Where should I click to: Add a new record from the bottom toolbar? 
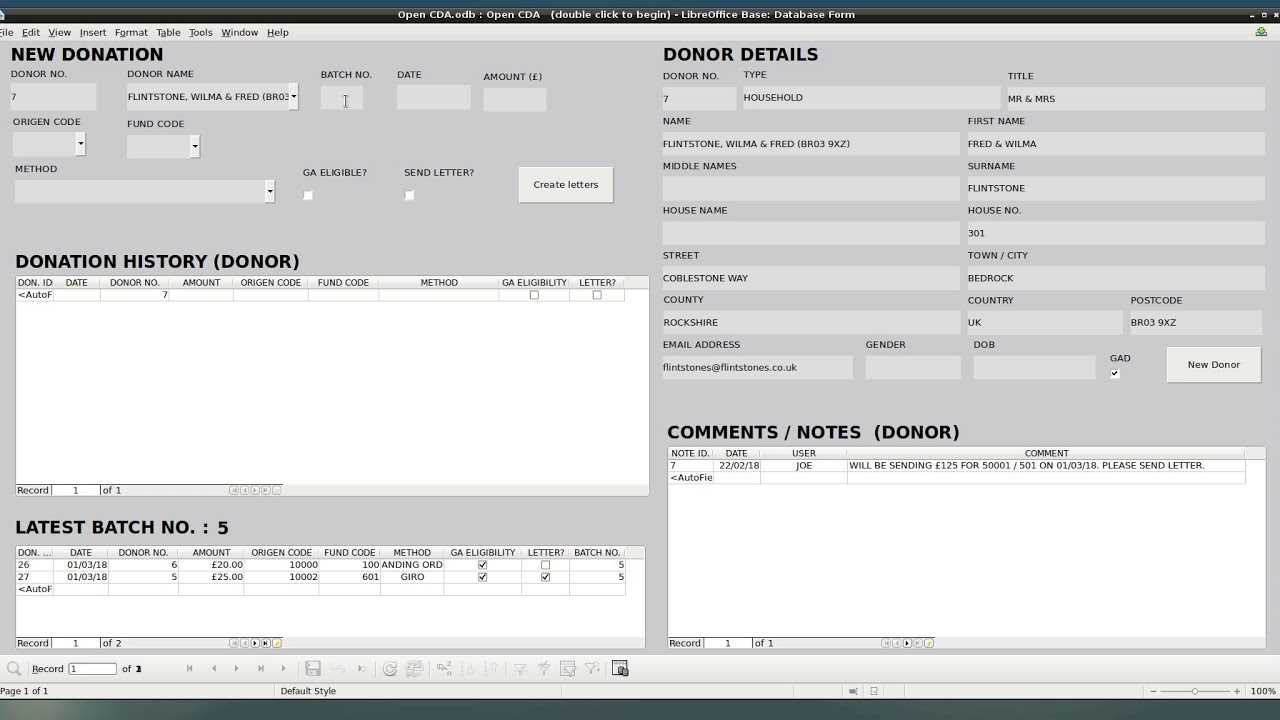click(283, 669)
